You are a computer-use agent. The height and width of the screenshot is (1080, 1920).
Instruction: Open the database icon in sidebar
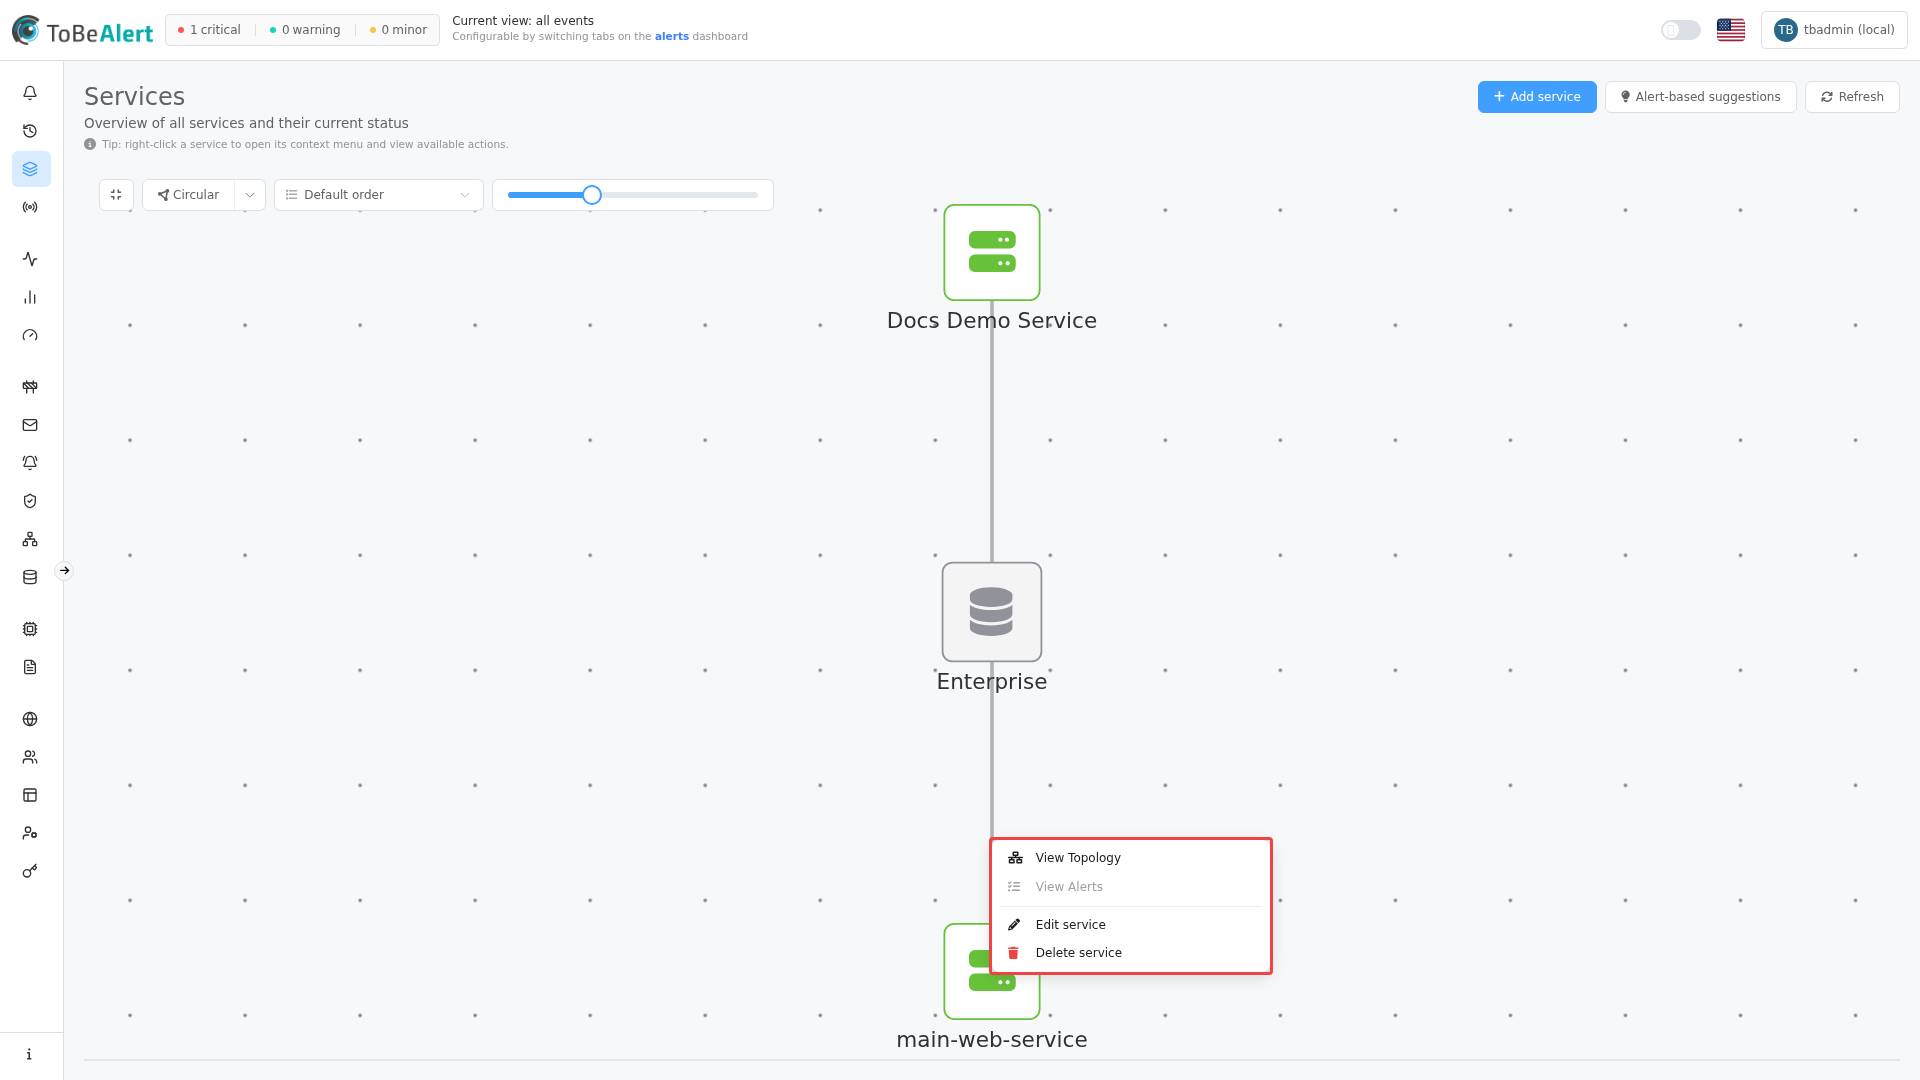[x=30, y=577]
